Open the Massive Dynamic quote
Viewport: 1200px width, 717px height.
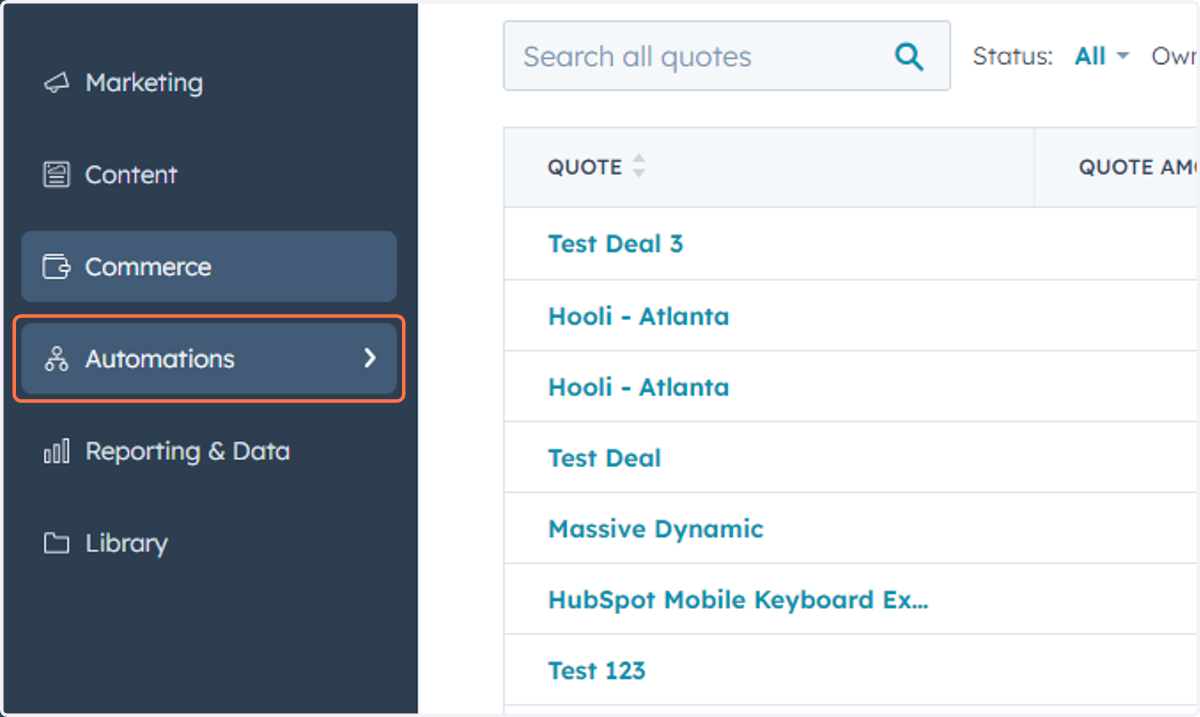coord(655,529)
